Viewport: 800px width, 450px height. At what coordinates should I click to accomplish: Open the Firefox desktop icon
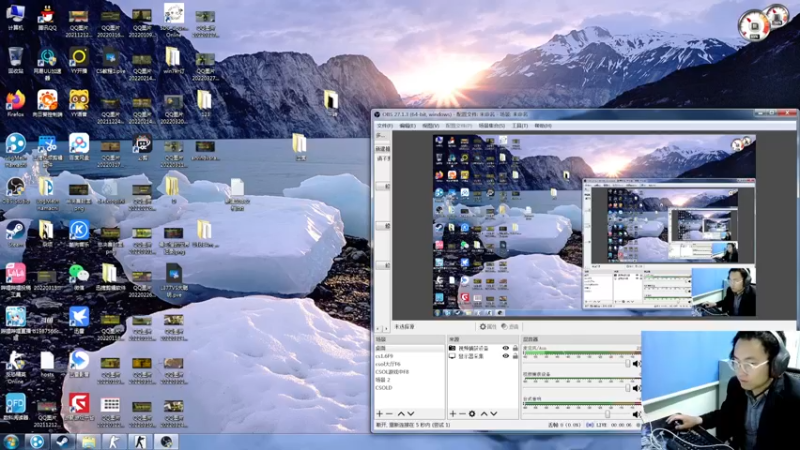16,104
